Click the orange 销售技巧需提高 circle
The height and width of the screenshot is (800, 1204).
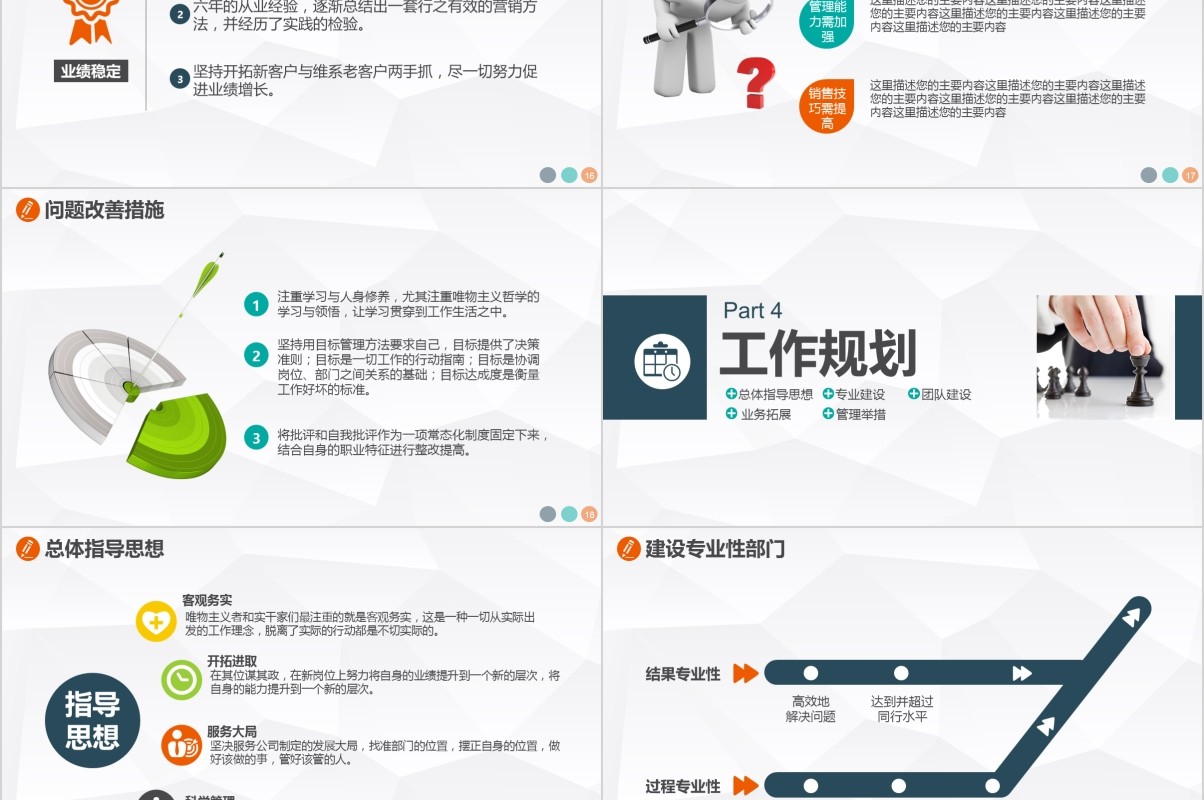tap(827, 106)
